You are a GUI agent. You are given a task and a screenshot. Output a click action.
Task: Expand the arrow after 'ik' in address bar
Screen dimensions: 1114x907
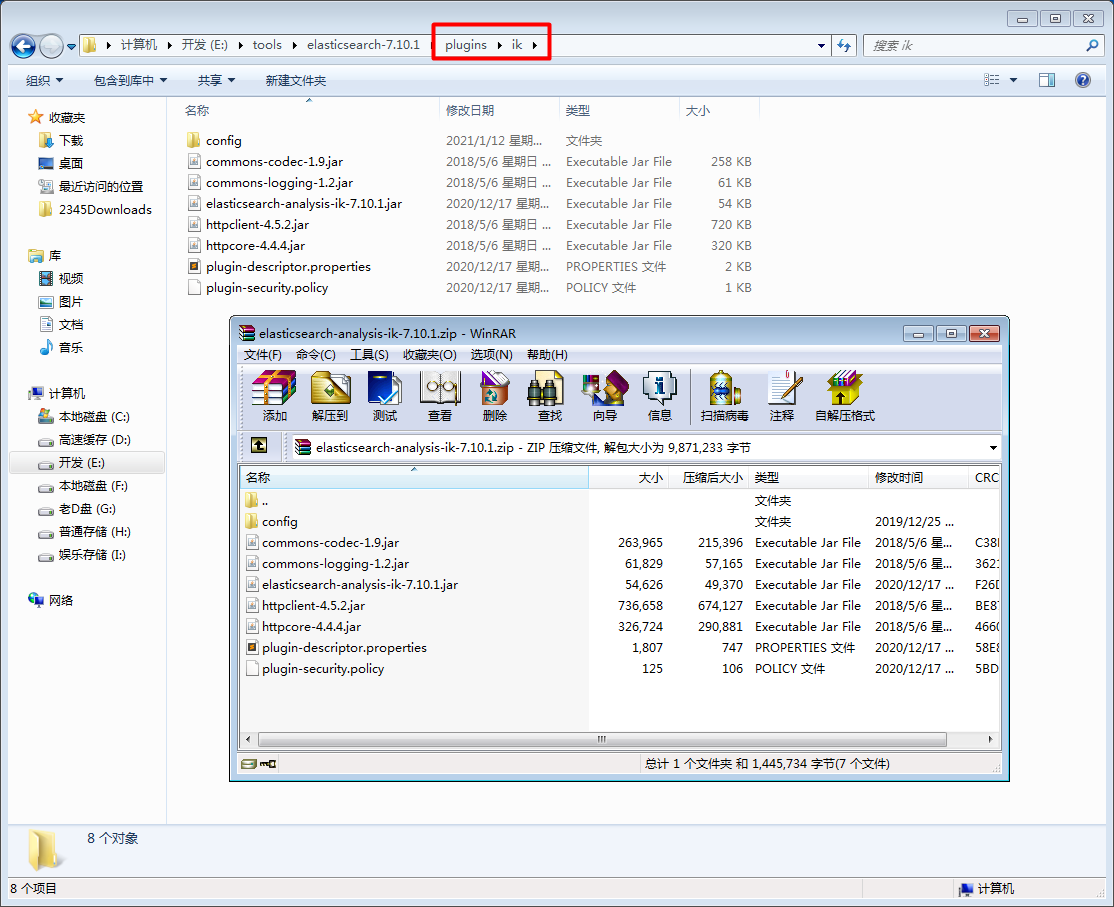534,45
